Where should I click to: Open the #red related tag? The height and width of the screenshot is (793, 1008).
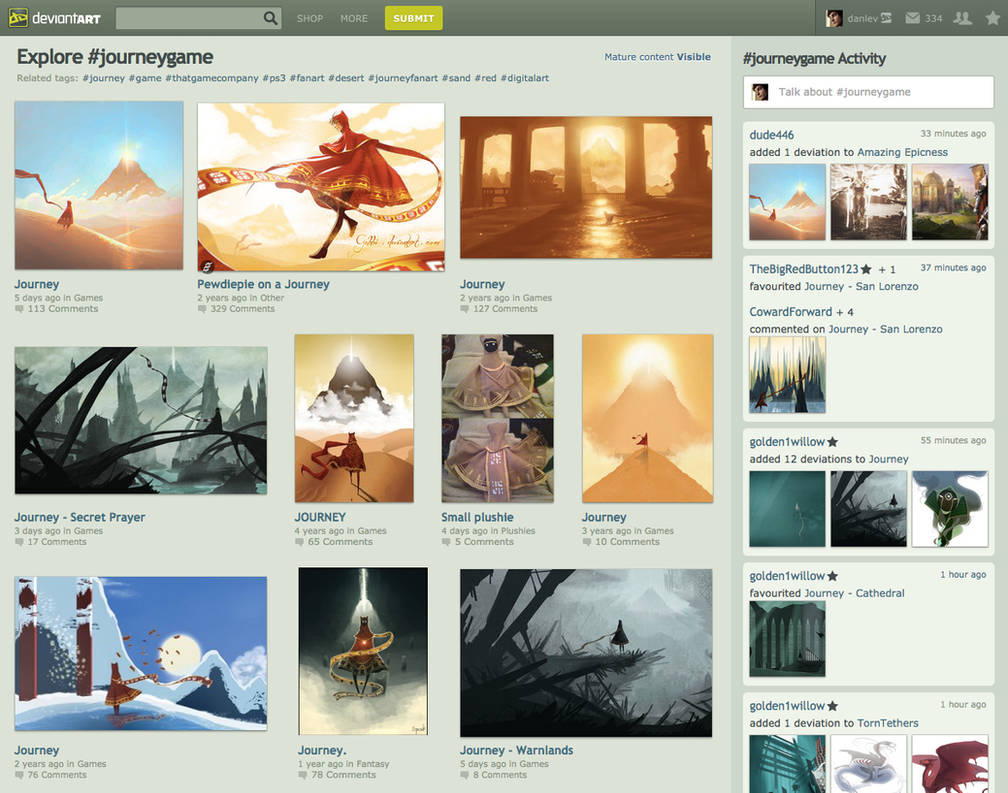coord(485,78)
